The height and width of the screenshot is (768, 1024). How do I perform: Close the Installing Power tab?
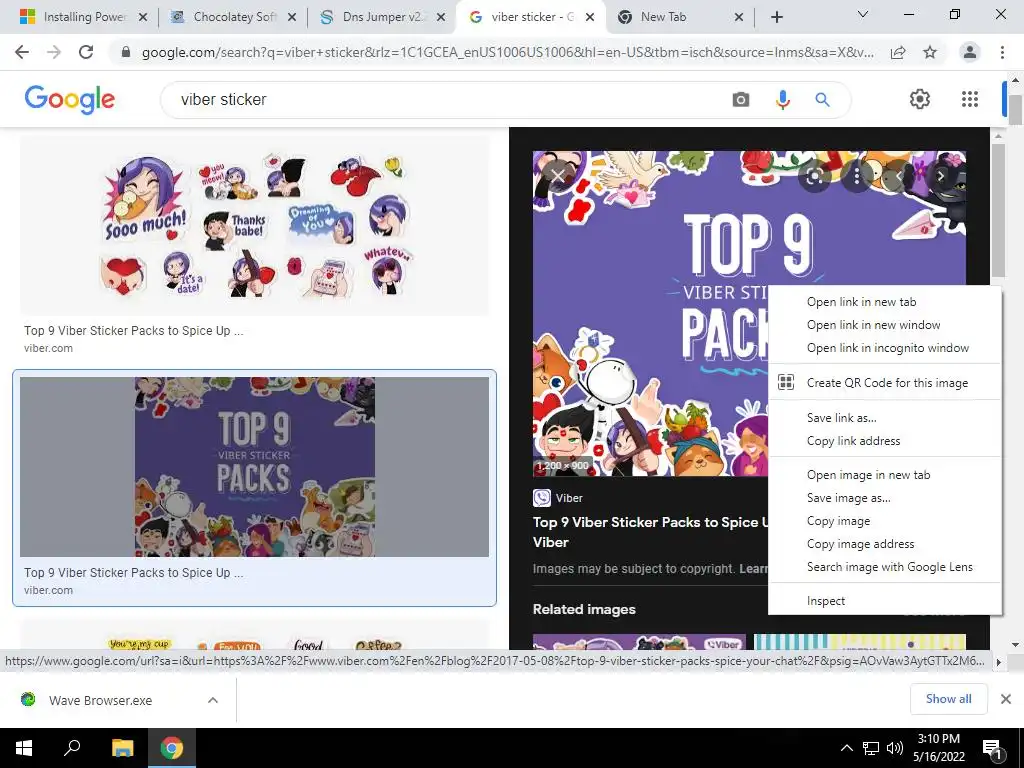point(143,18)
